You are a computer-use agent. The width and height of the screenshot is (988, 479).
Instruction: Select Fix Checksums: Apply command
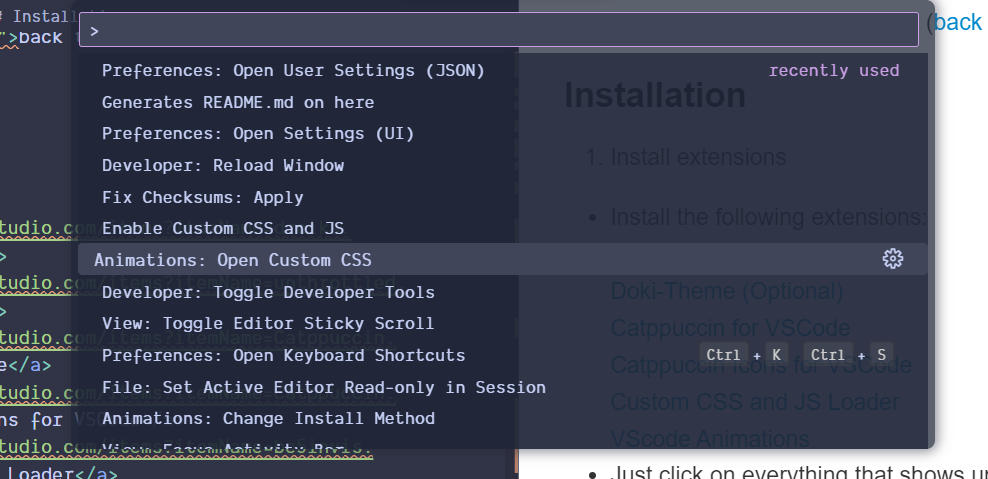[502, 197]
